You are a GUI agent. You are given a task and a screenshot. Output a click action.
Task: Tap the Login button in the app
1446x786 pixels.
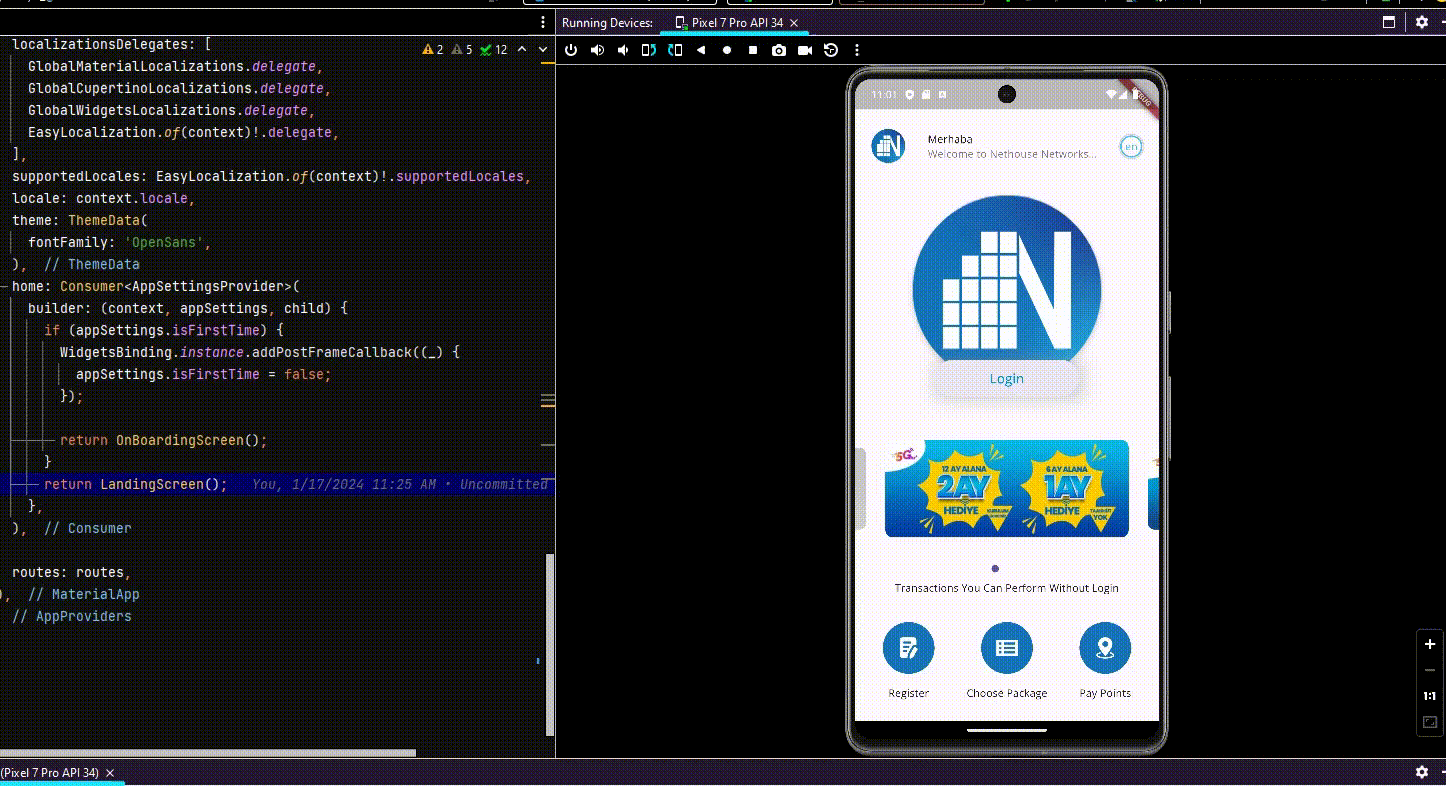tap(1006, 378)
